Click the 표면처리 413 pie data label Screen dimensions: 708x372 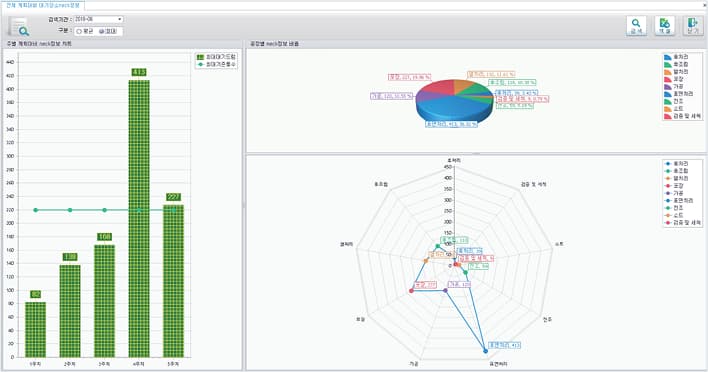click(452, 124)
